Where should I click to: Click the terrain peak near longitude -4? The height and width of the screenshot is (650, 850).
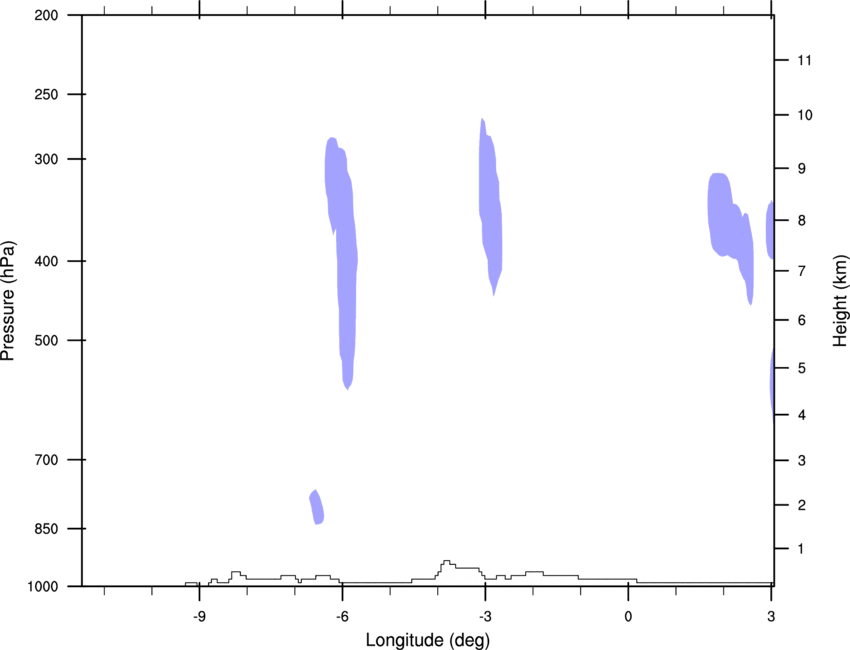coord(446,562)
